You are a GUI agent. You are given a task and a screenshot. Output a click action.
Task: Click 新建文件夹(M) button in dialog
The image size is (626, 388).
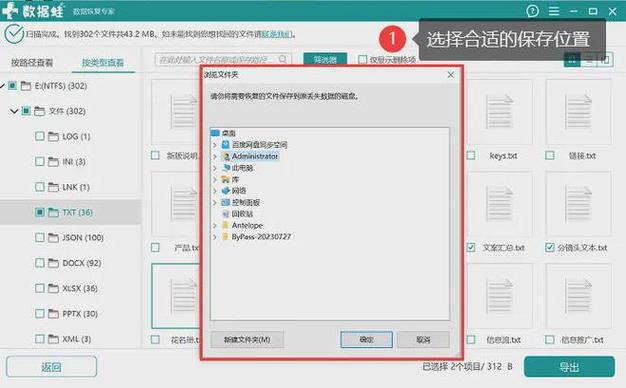point(247,340)
